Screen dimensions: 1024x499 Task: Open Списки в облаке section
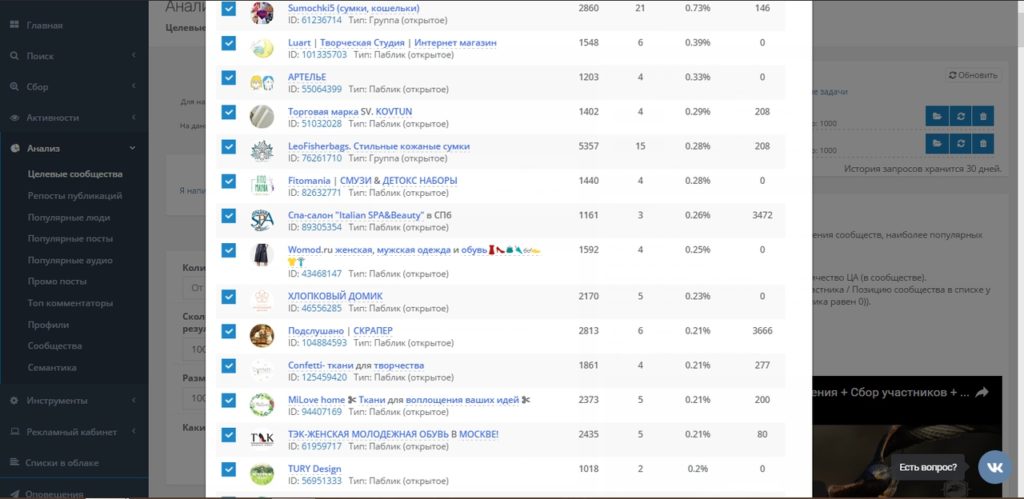(x=61, y=462)
